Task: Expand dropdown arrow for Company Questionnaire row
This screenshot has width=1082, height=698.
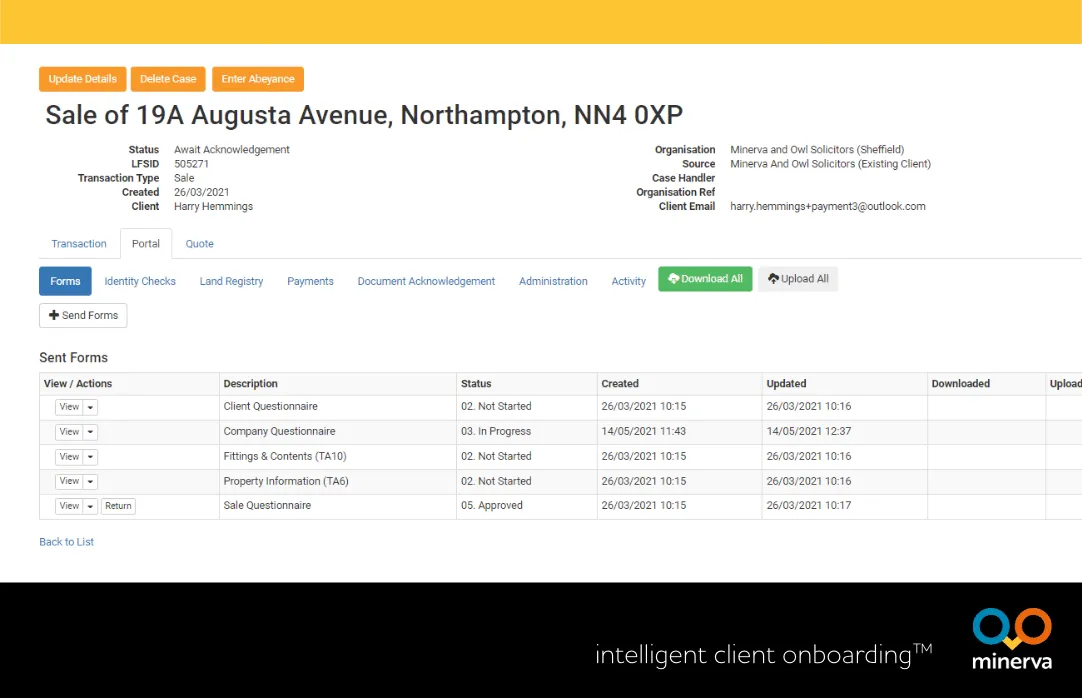Action: (90, 432)
